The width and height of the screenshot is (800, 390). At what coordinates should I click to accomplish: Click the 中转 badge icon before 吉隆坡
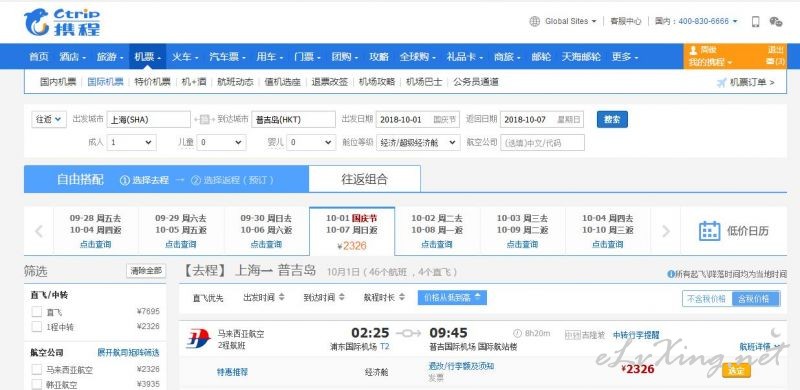pyautogui.click(x=572, y=335)
